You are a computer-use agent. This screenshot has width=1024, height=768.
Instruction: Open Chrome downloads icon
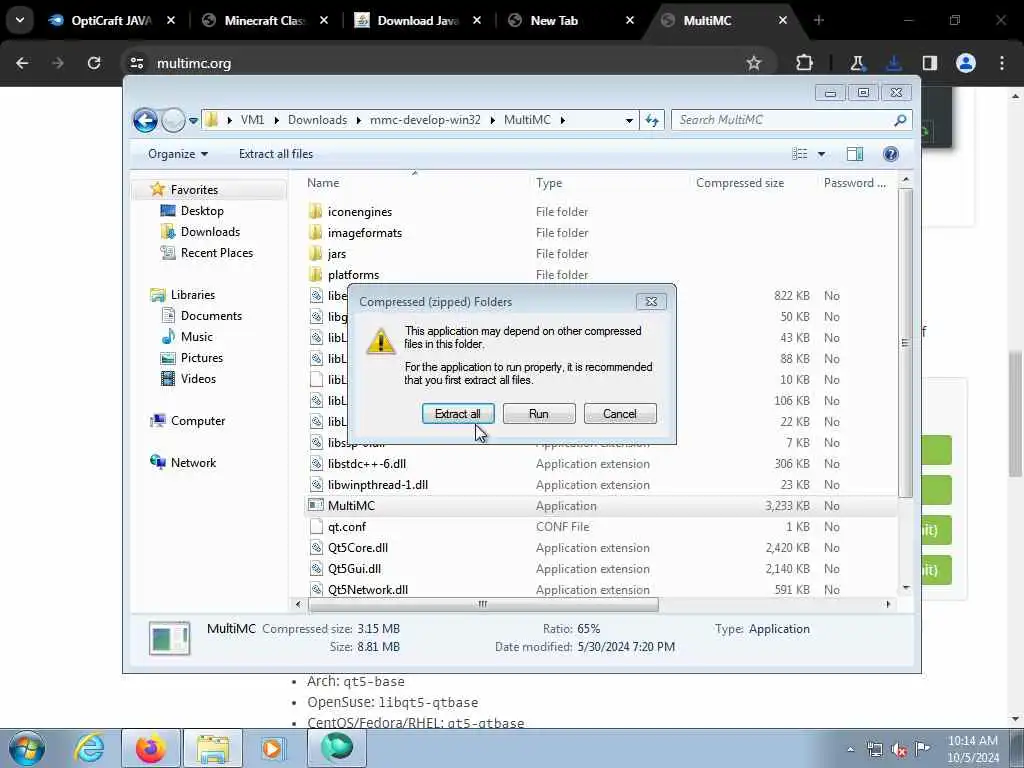[x=893, y=63]
